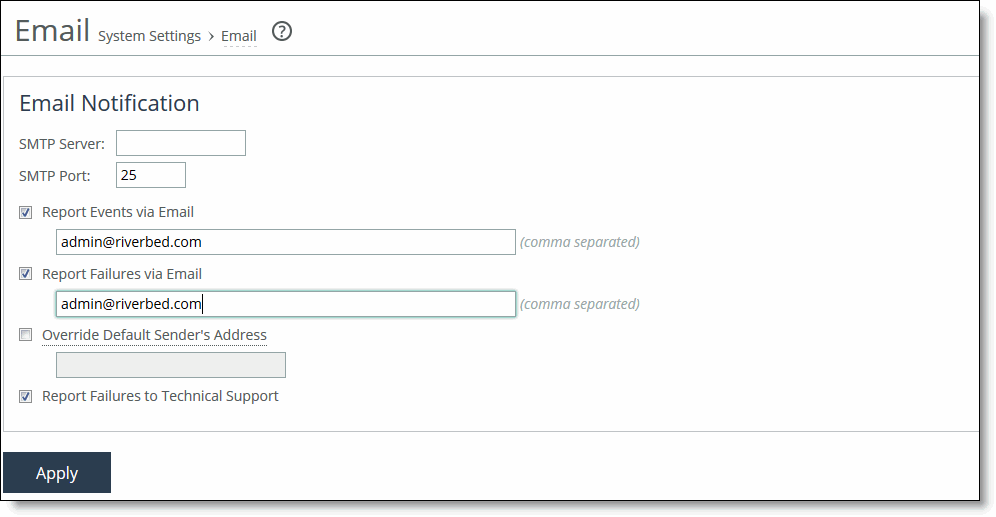
Task: Click the breadcrumb chevron after System Settings
Action: pyautogui.click(x=211, y=37)
